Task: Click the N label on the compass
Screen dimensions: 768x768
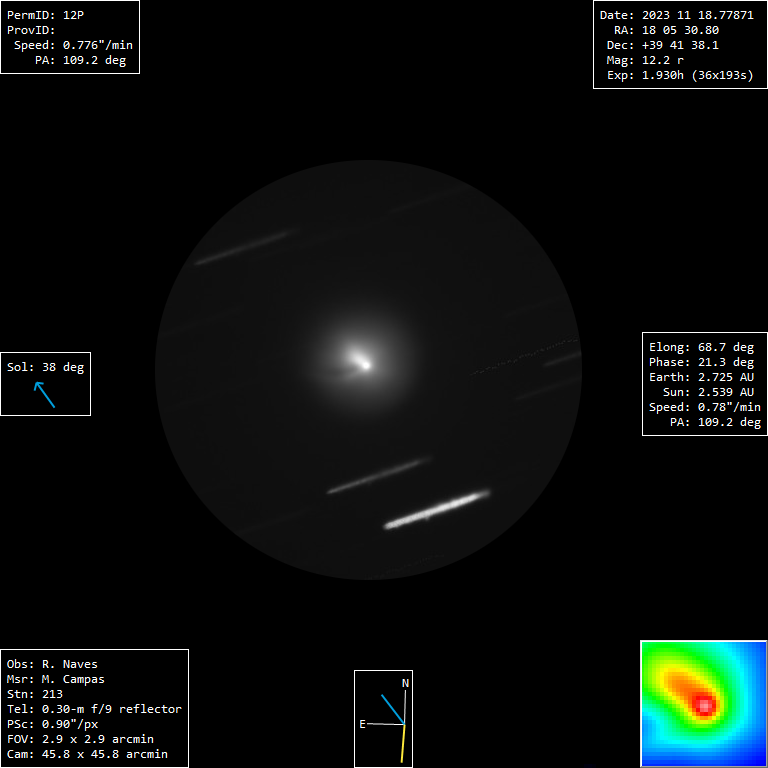Action: (405, 683)
